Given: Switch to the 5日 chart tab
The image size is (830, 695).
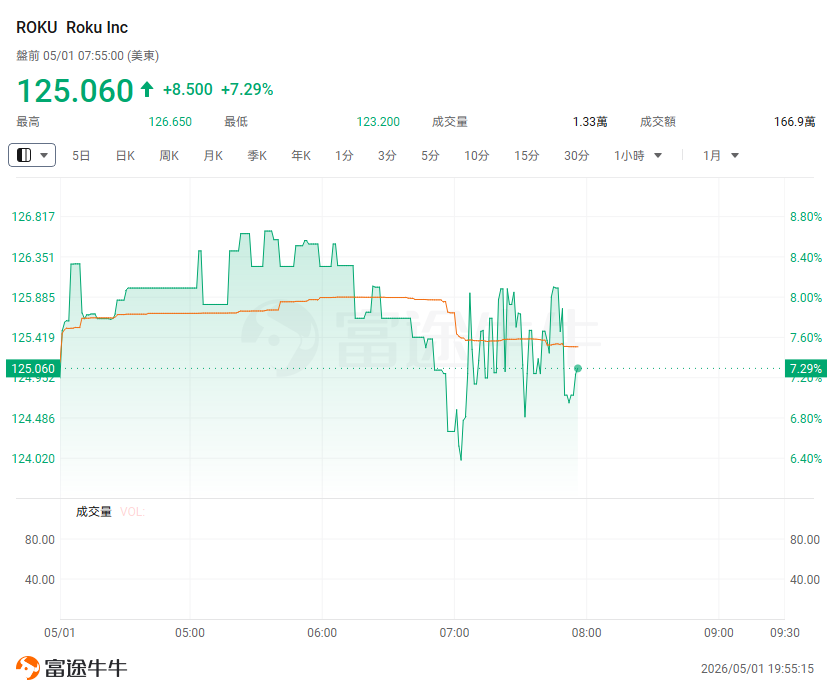Looking at the screenshot, I should point(81,156).
